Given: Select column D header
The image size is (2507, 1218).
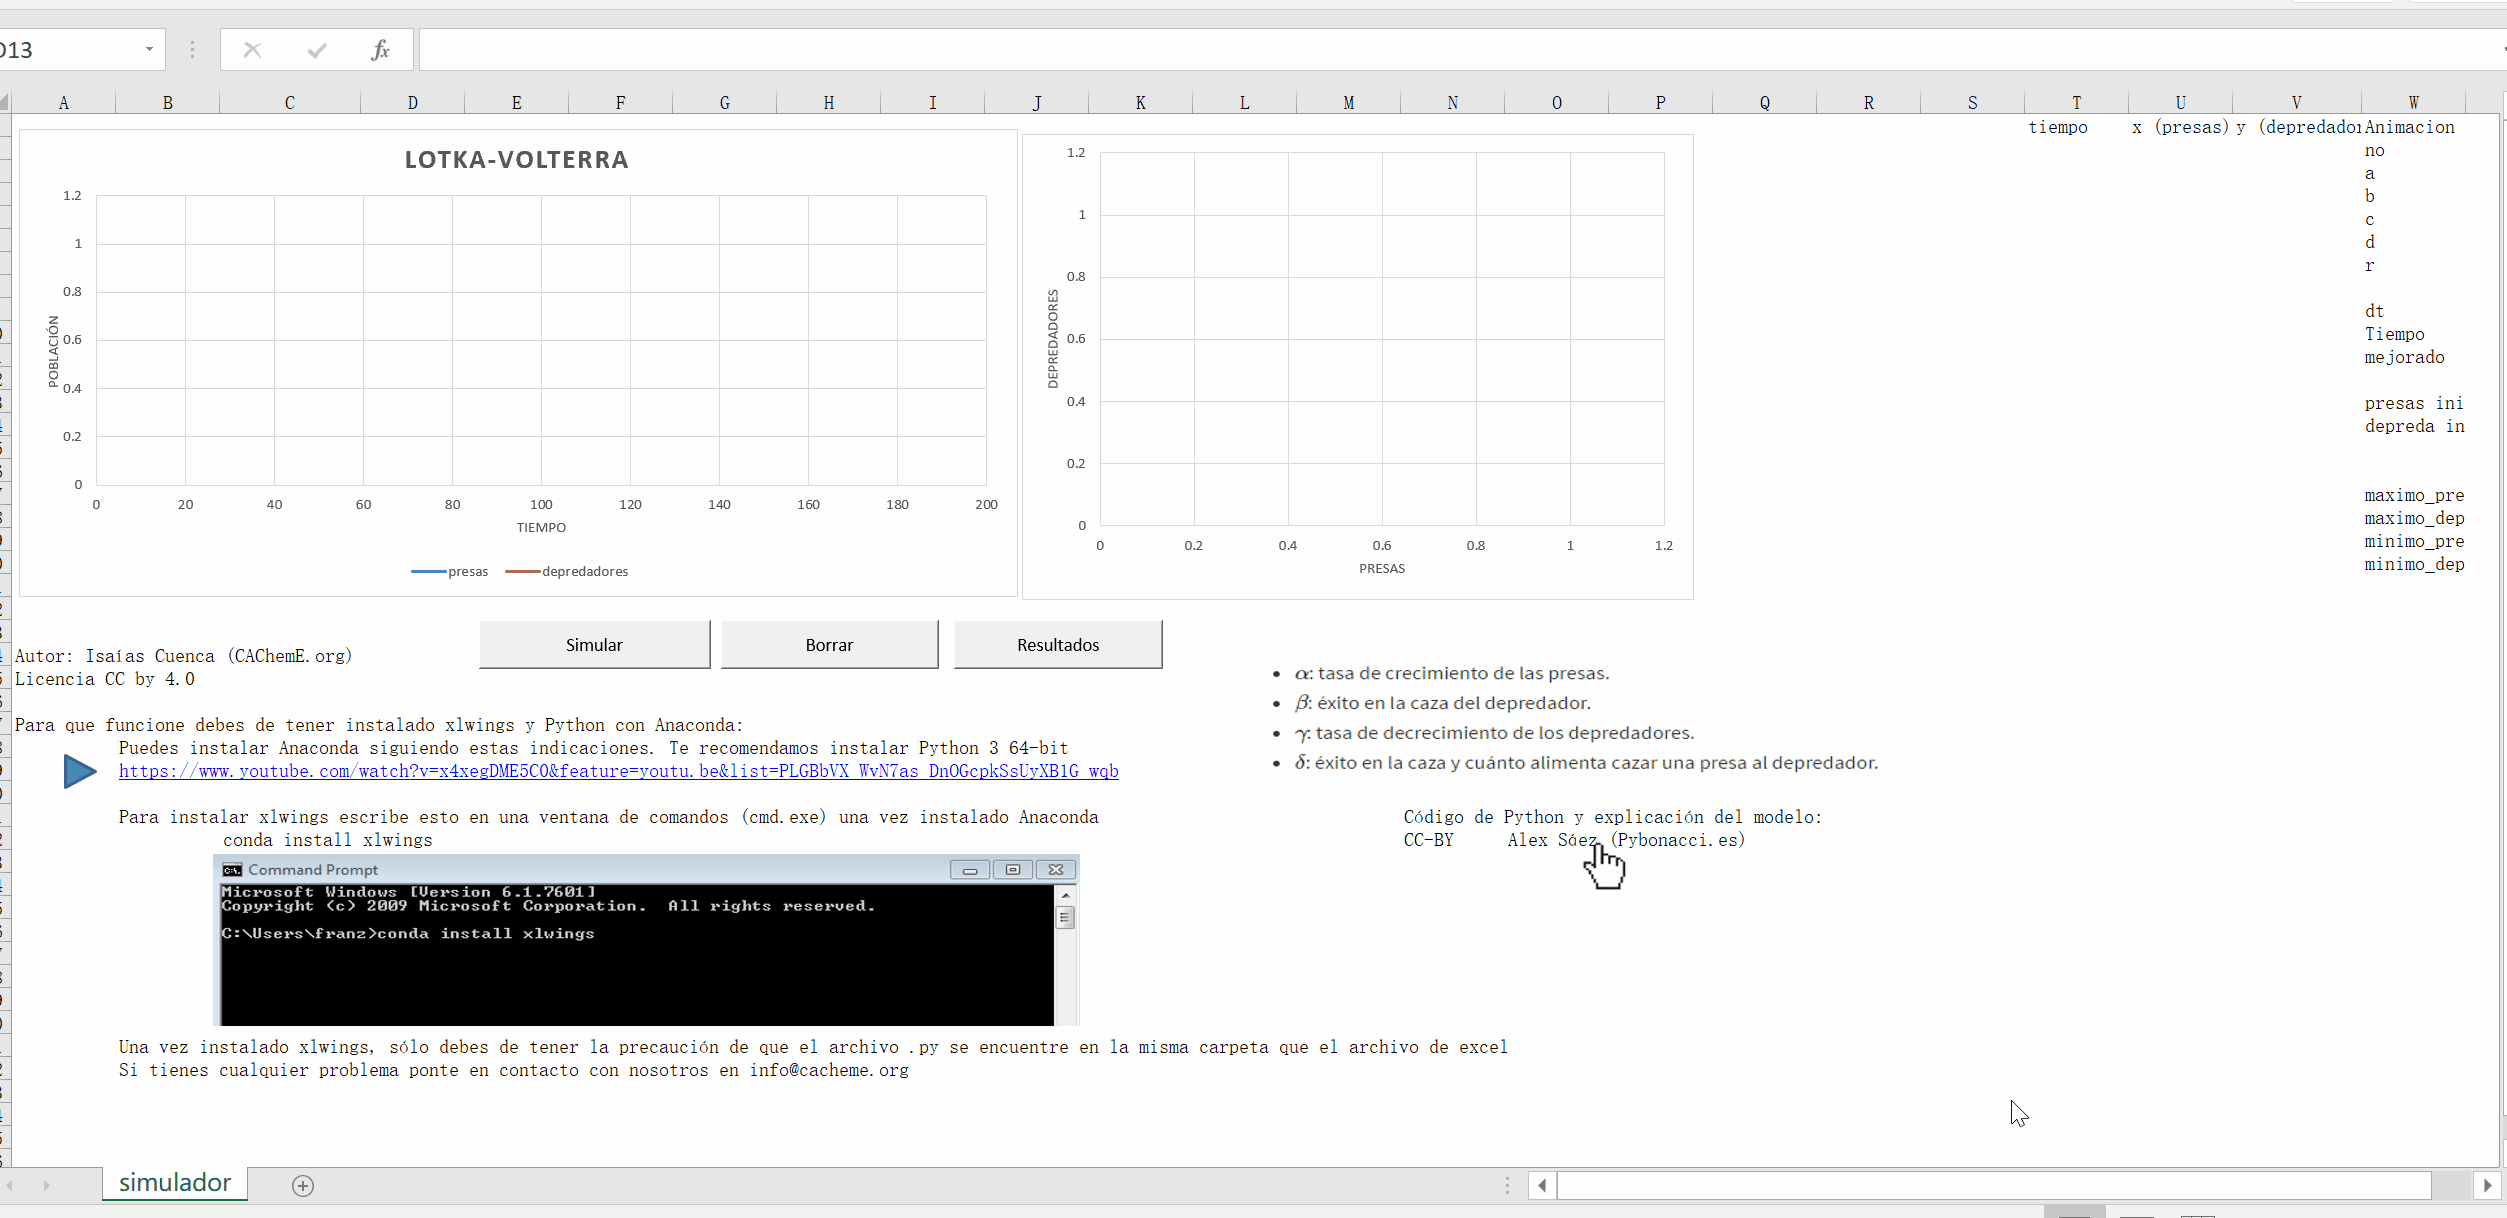Looking at the screenshot, I should click(x=412, y=102).
